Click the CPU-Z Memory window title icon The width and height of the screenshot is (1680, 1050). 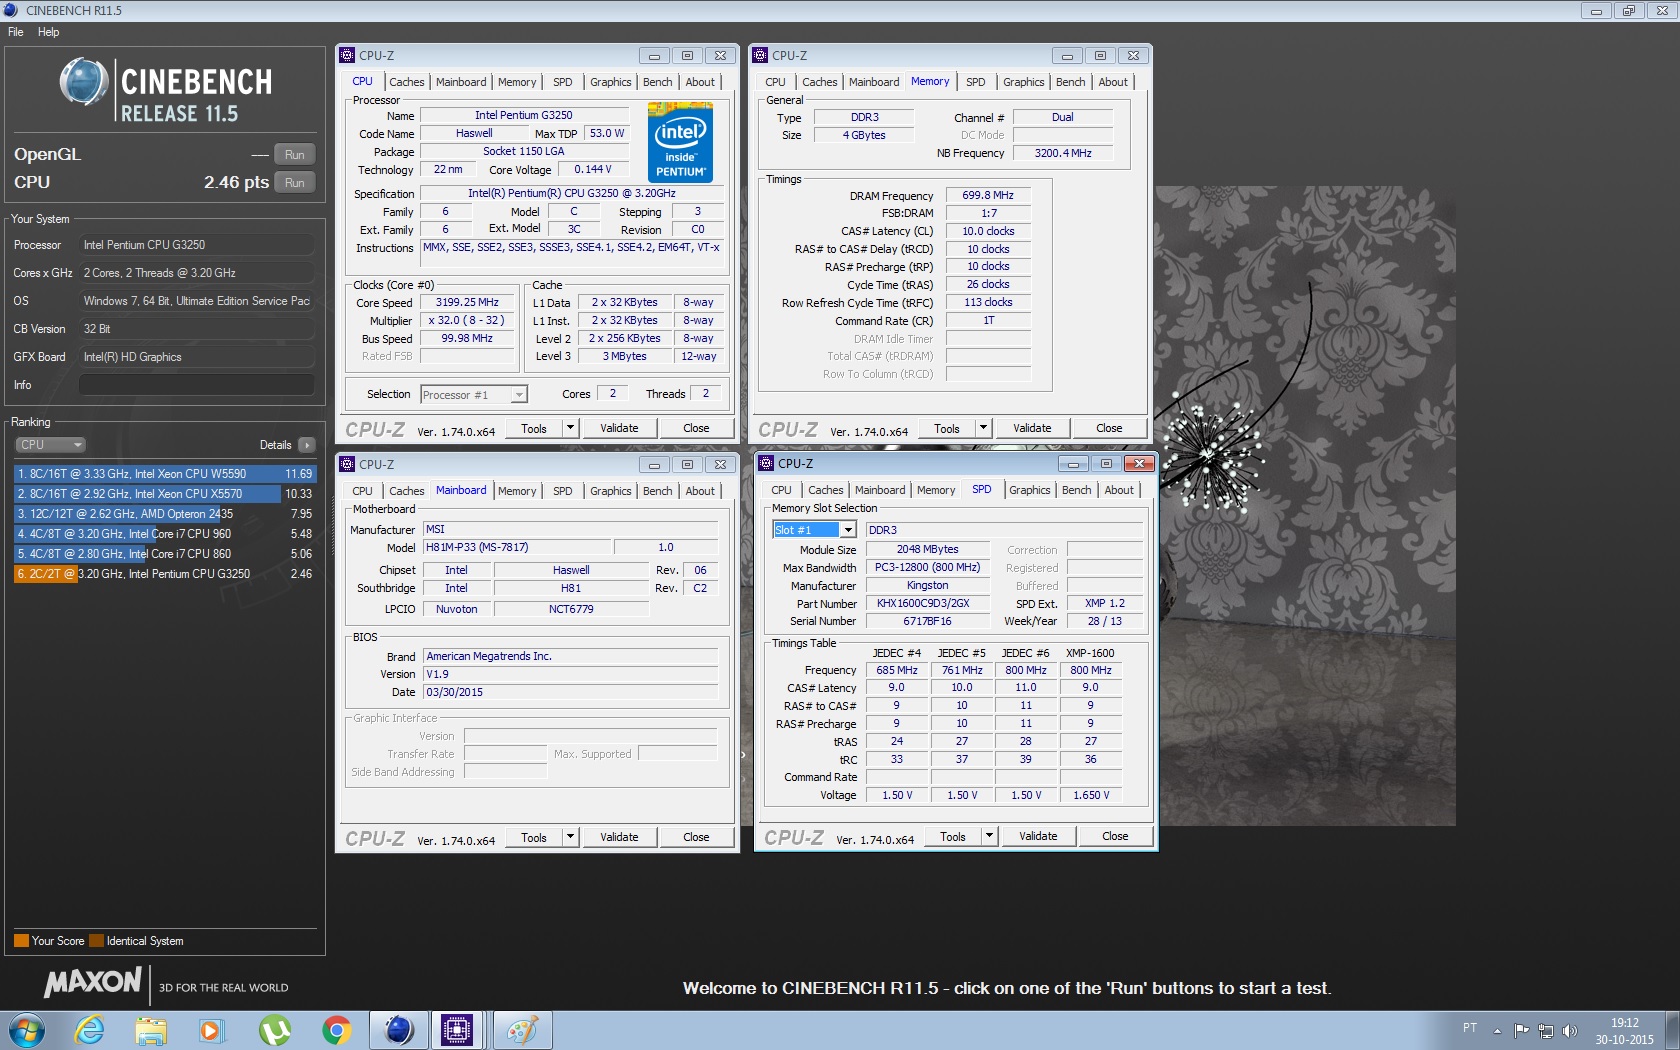click(760, 55)
